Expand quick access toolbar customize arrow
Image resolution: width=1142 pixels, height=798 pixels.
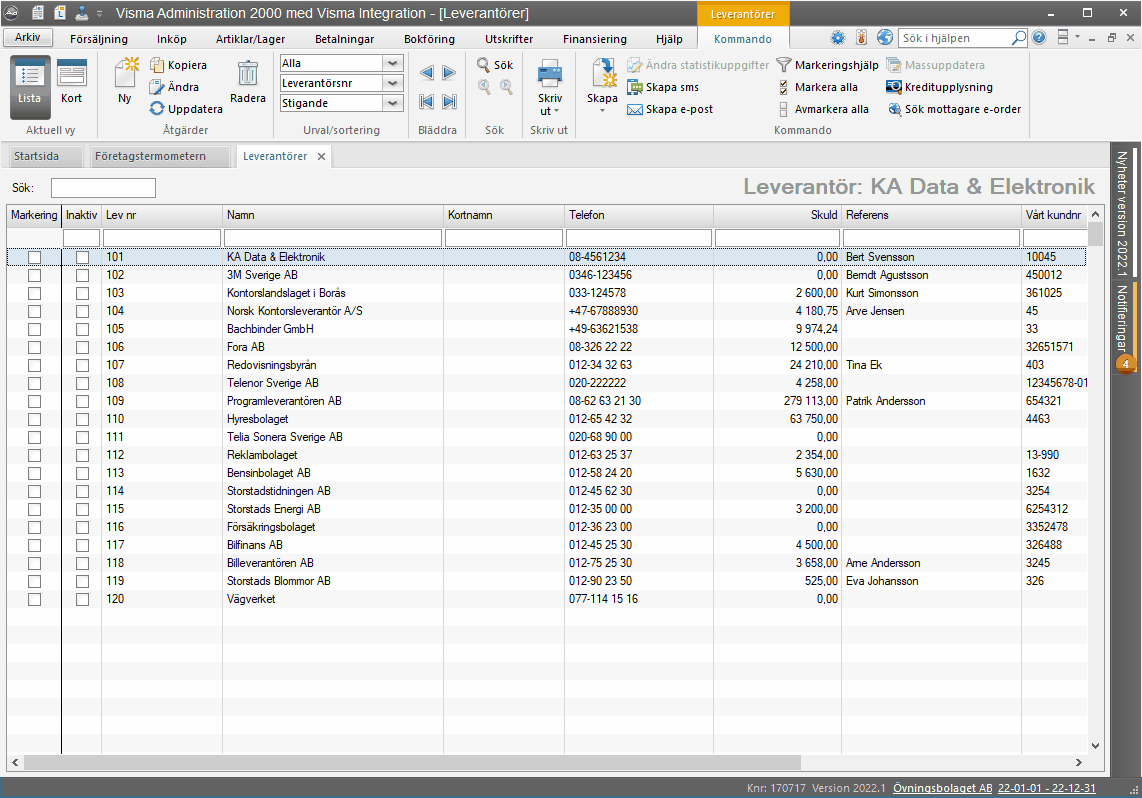100,13
